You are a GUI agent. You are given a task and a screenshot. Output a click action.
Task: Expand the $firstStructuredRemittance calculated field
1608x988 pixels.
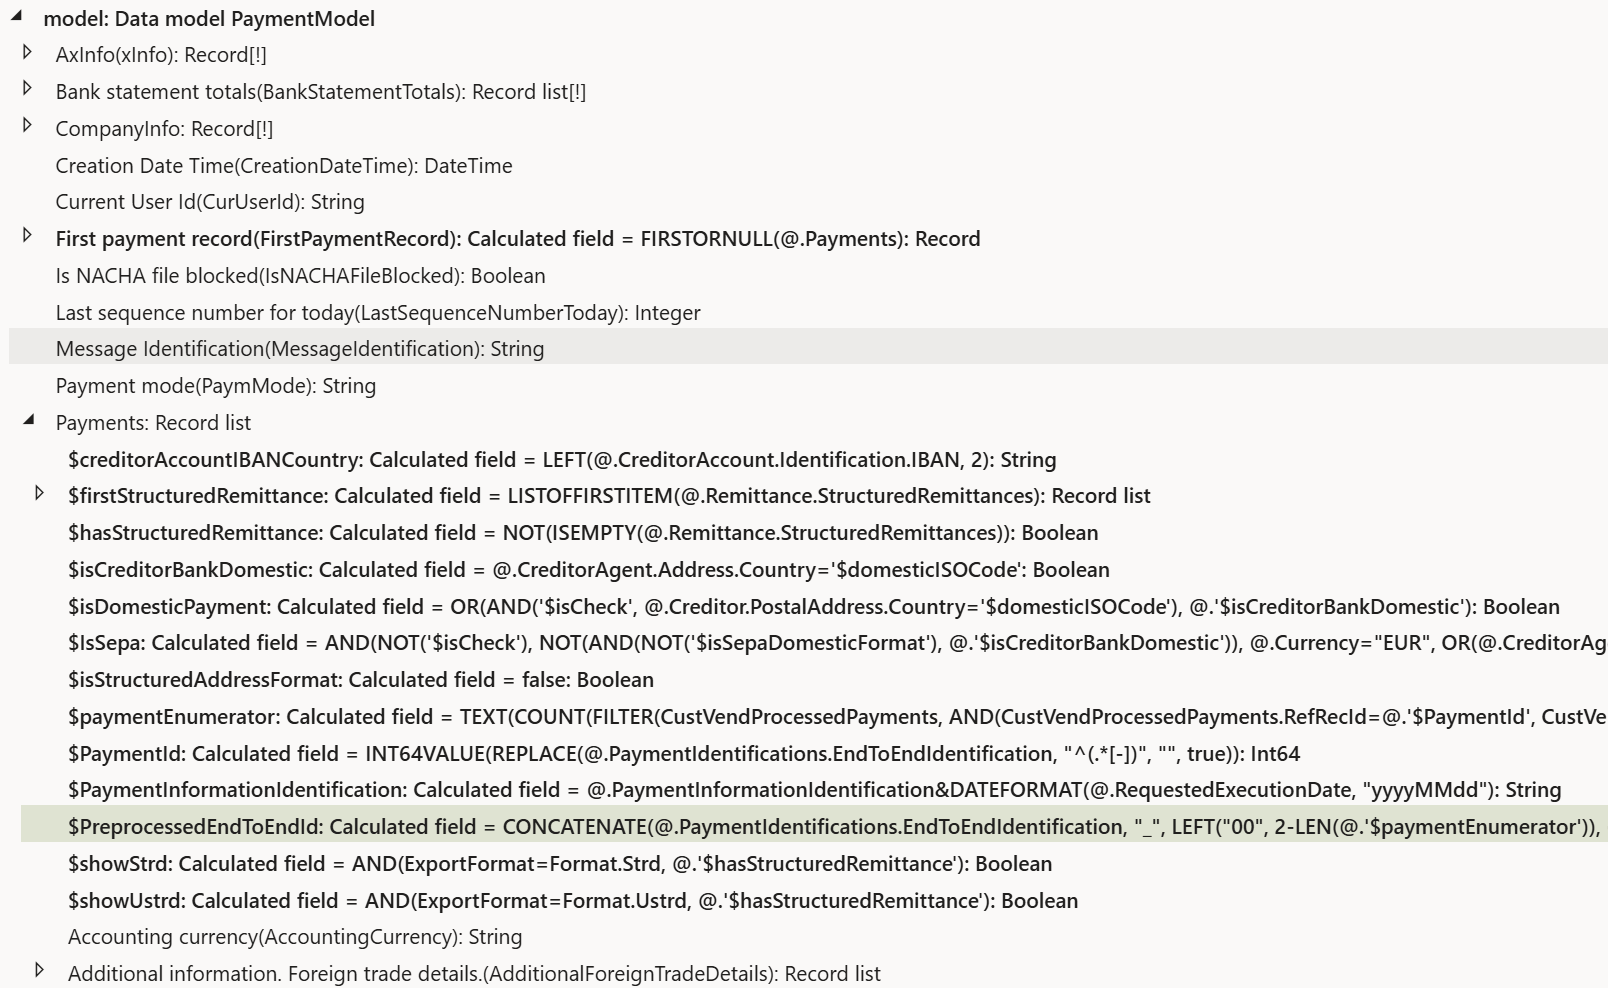click(40, 493)
